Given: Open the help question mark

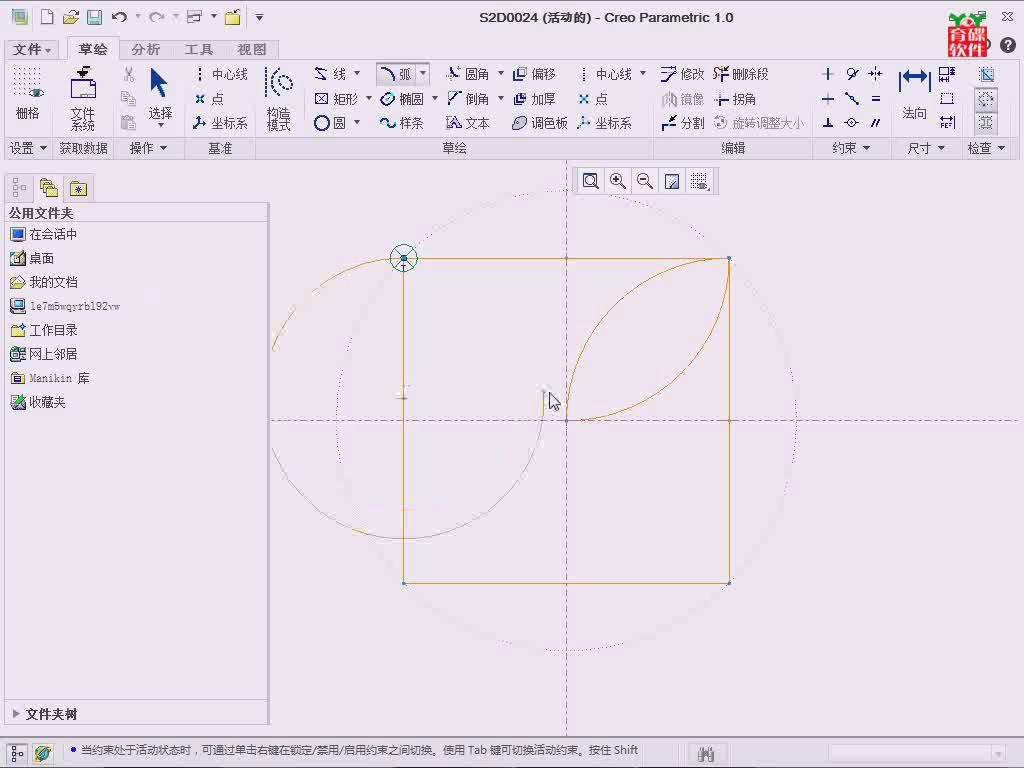Looking at the screenshot, I should (x=1008, y=45).
